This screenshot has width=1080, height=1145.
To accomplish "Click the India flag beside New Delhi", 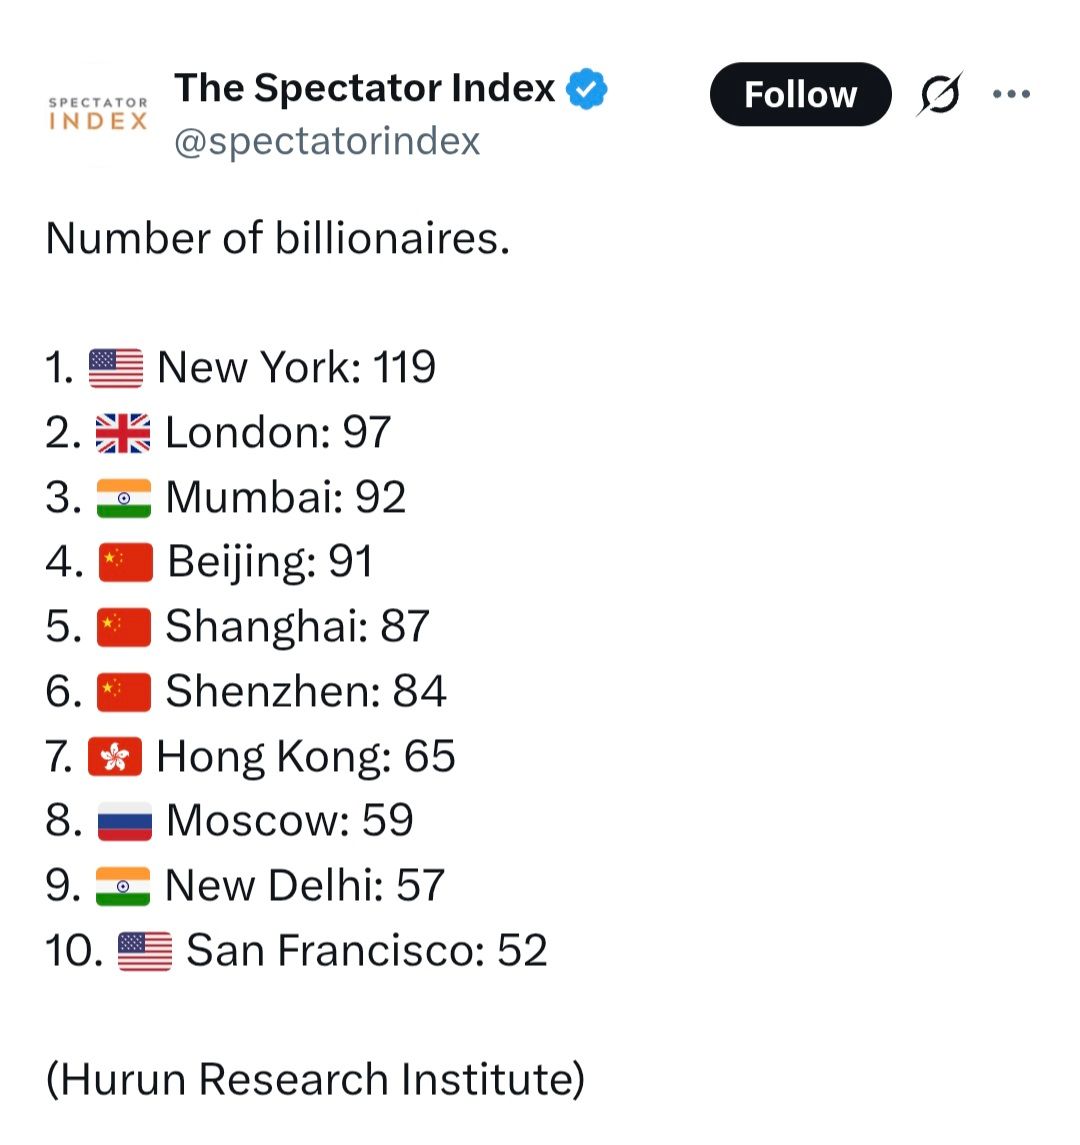I will click(x=123, y=886).
